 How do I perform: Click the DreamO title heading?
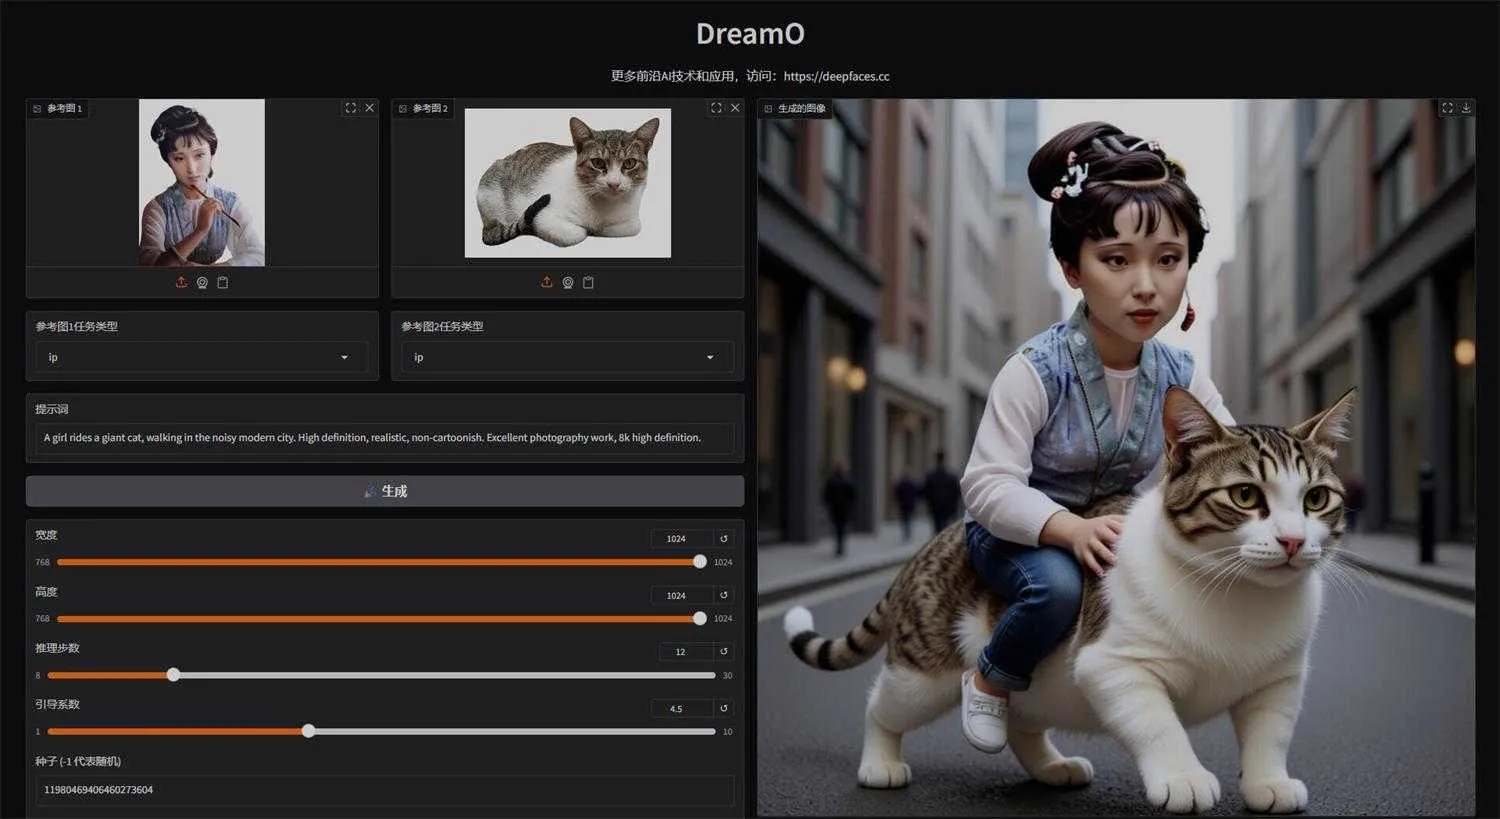pyautogui.click(x=750, y=33)
